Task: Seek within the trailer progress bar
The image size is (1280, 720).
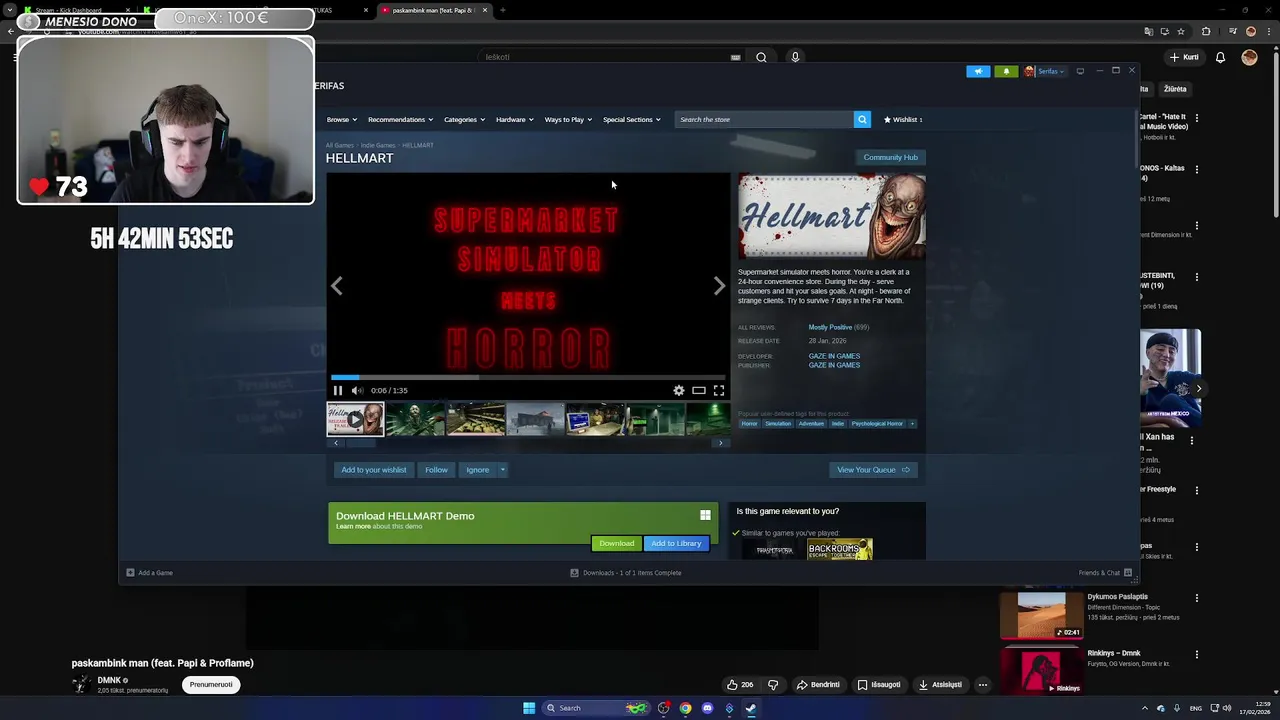Action: 528,378
